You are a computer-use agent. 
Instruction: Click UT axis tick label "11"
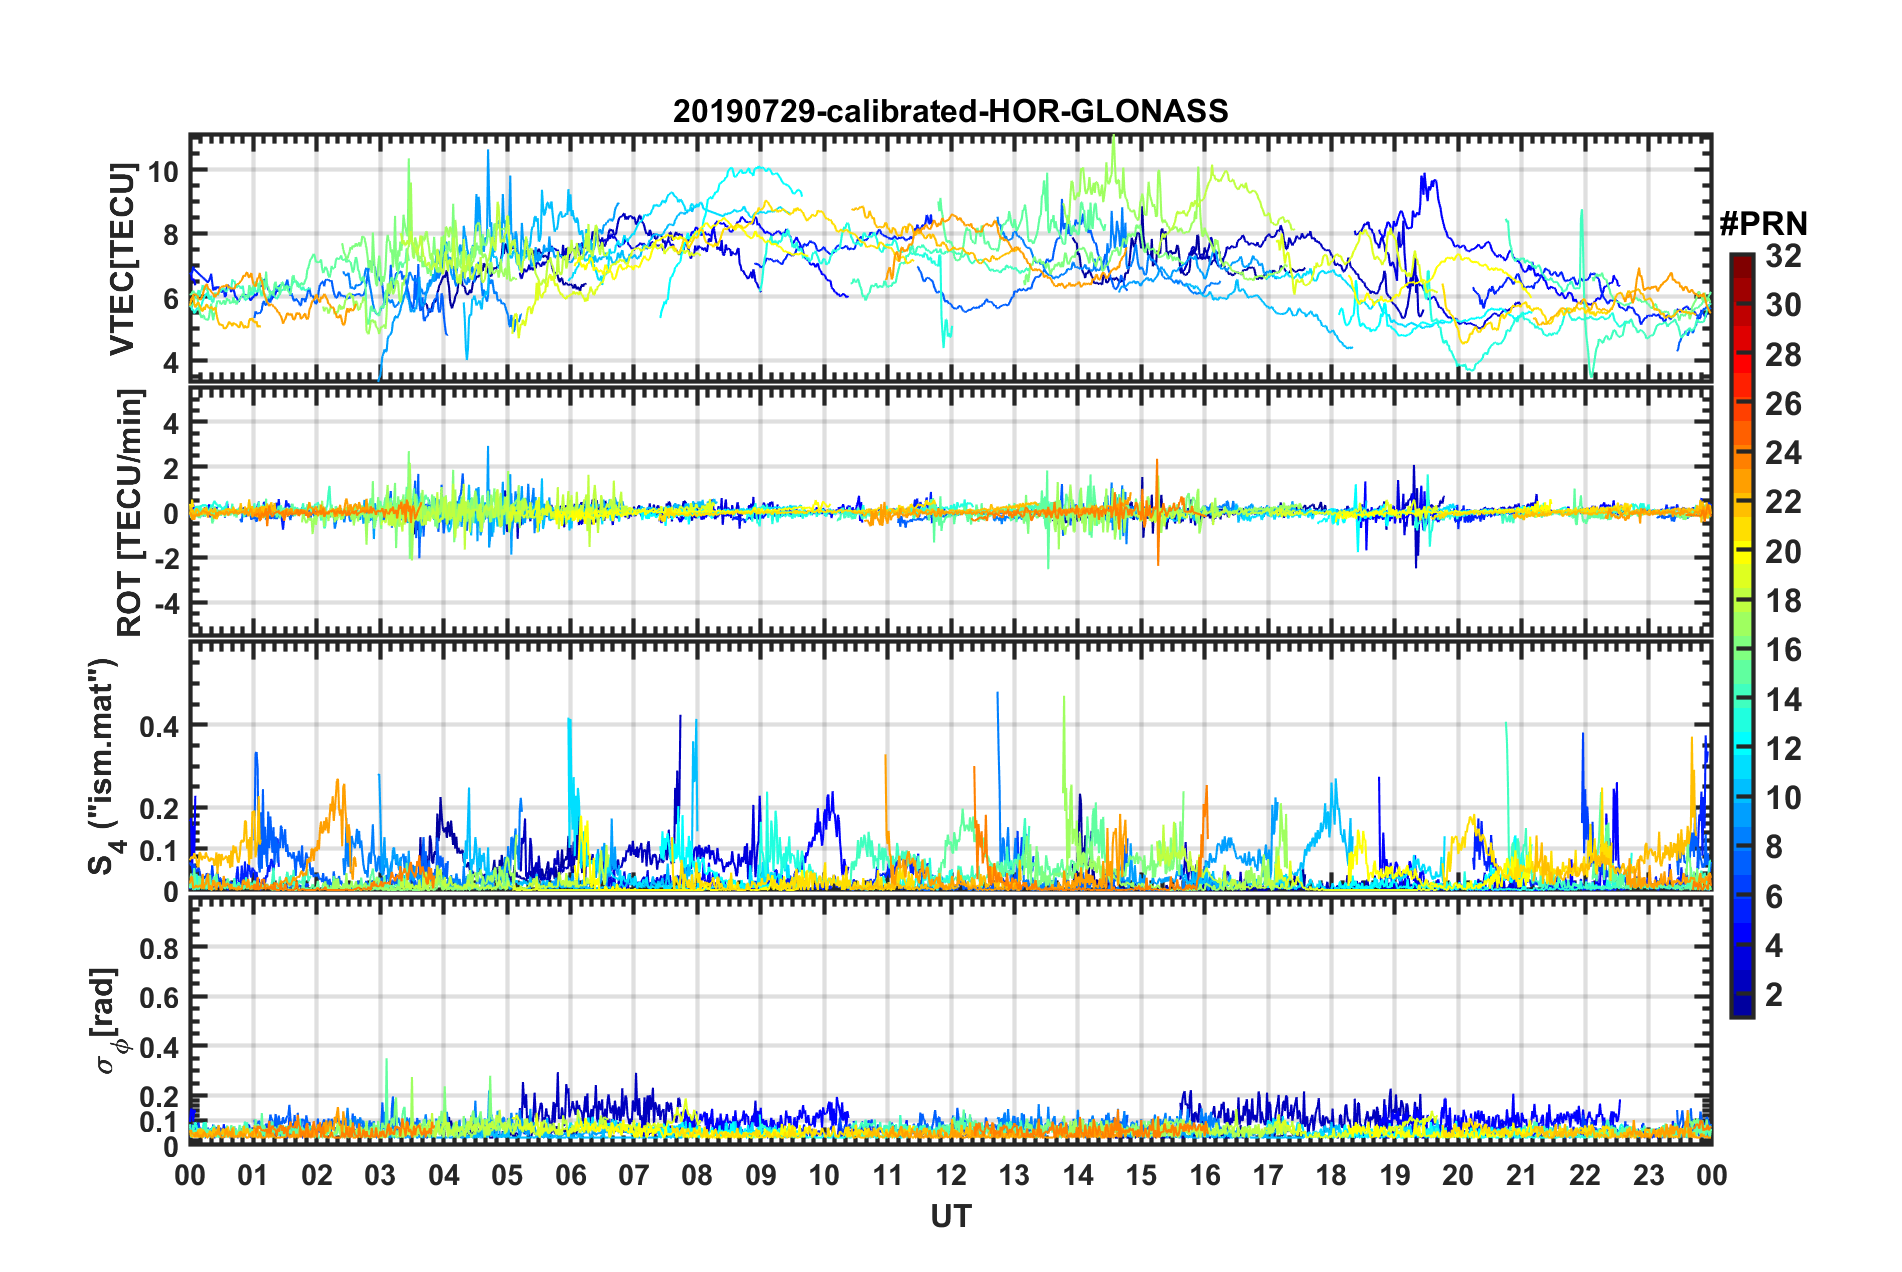click(x=888, y=1175)
